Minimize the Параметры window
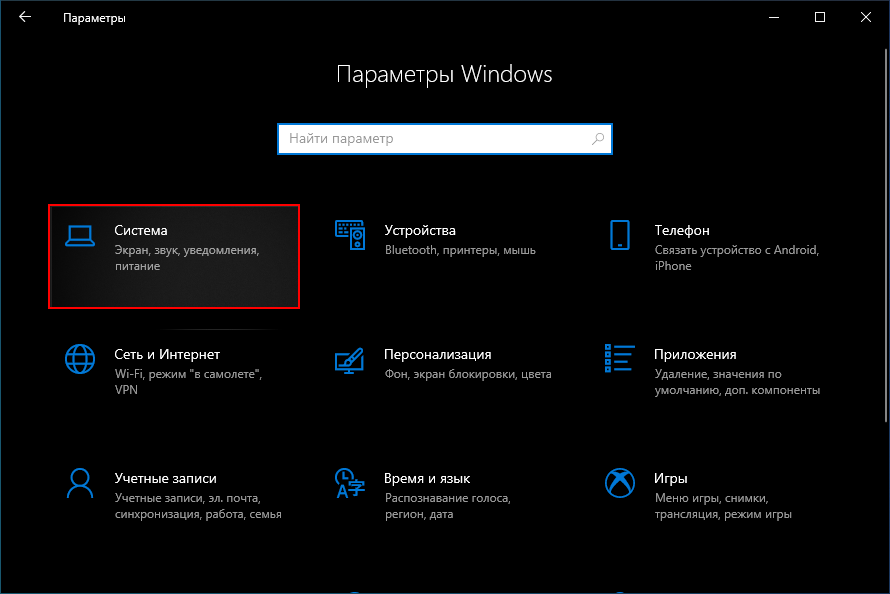 774,17
